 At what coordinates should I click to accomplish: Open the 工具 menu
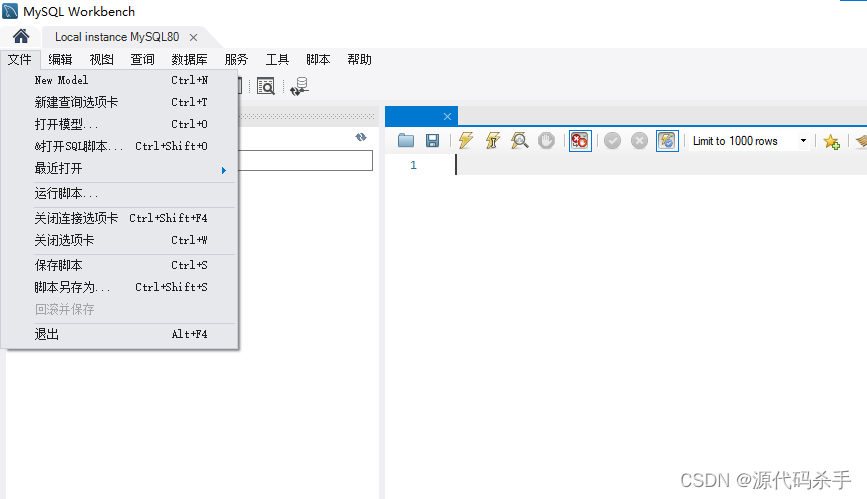(277, 59)
